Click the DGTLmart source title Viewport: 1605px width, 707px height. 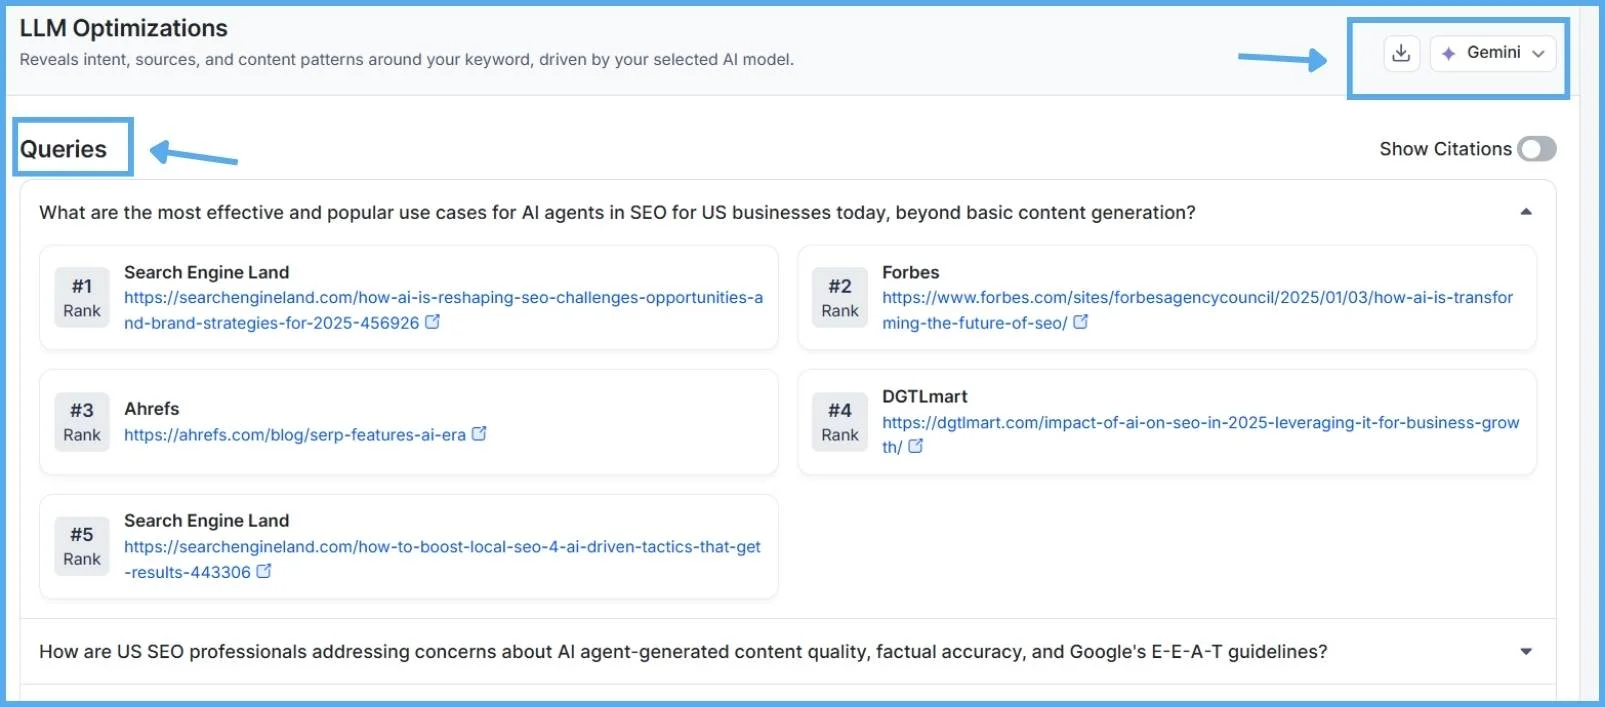click(x=925, y=397)
